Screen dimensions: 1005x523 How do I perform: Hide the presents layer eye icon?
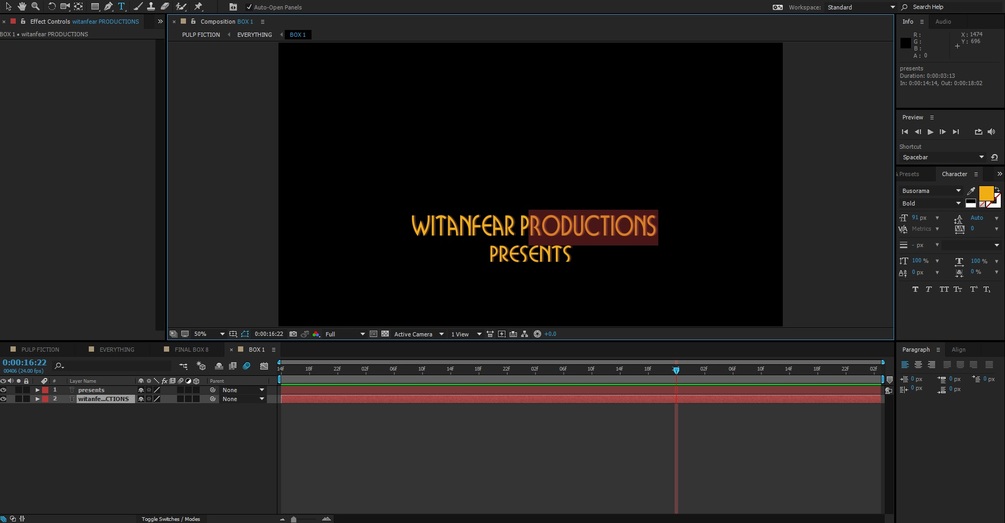[x=3, y=390]
